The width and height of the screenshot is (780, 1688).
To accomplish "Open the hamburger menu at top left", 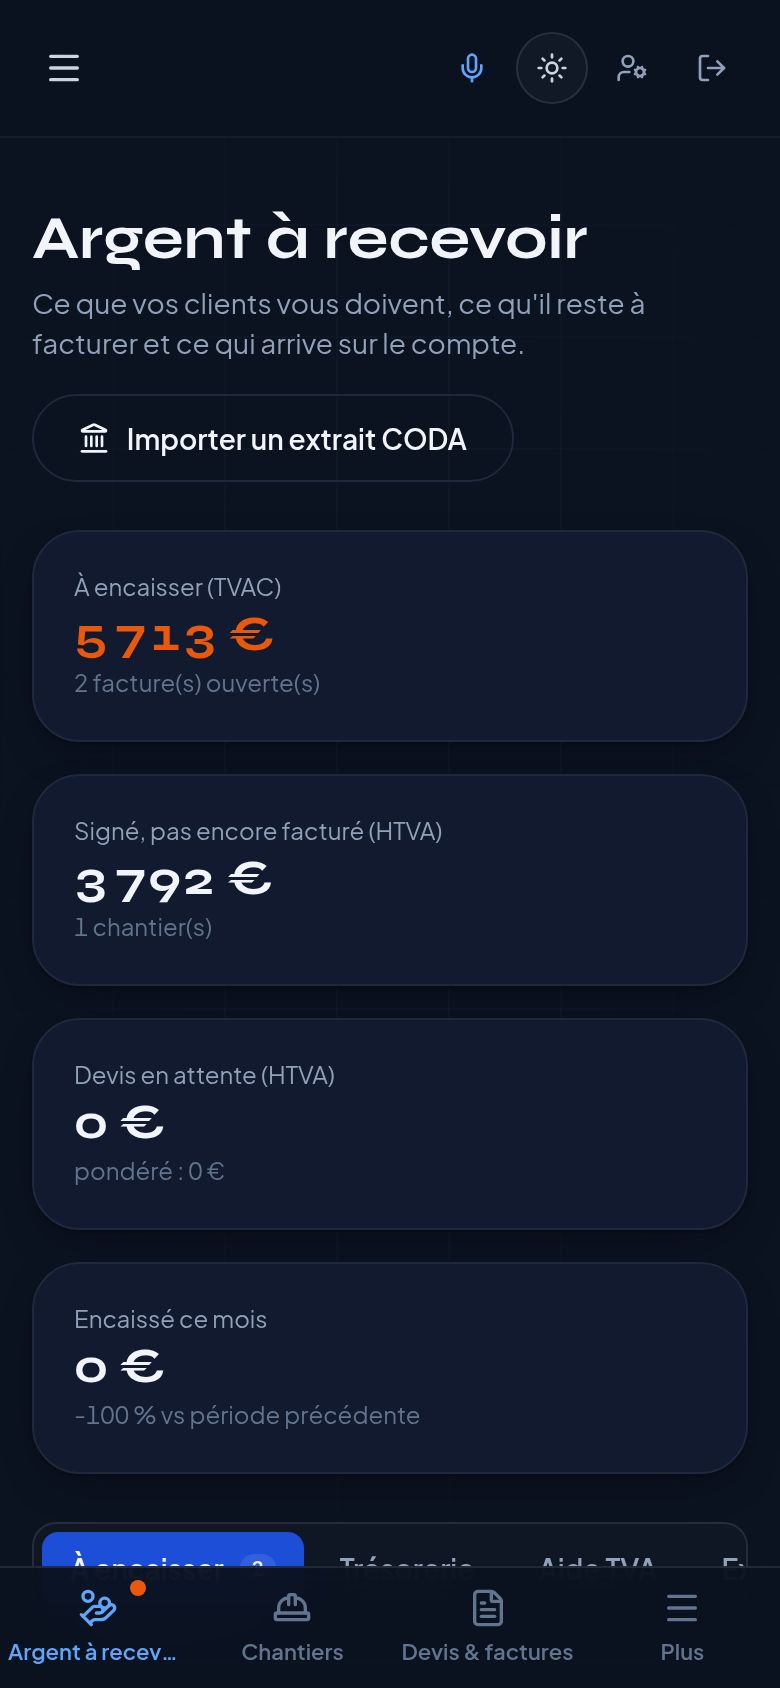I will tap(64, 68).
